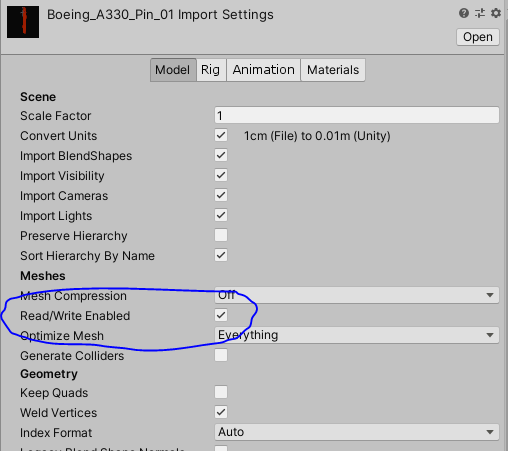The image size is (508, 451).
Task: Enable Generate Colliders checkbox
Action: coord(221,355)
